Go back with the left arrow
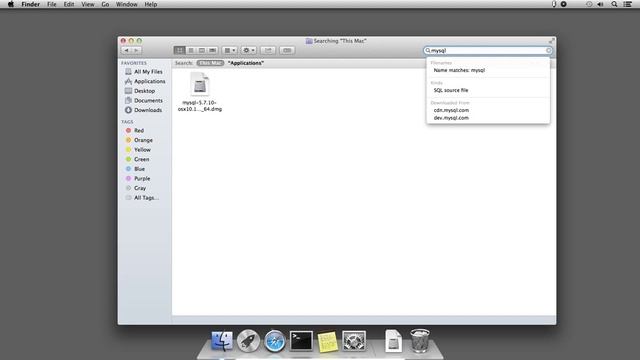 pyautogui.click(x=127, y=50)
